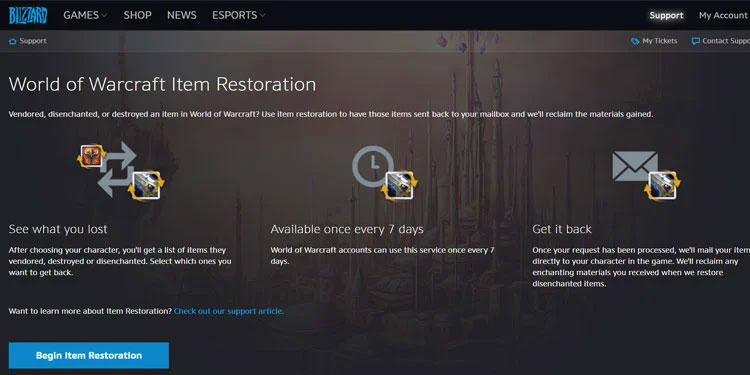The image size is (750, 375).
Task: Click the Begin Item Restoration button
Action: 89,355
